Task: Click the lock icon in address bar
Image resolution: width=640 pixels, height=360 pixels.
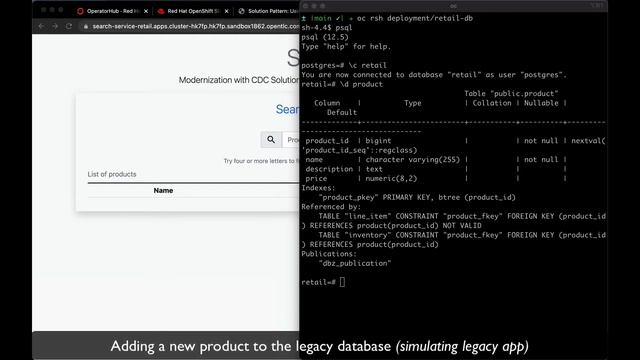Action: coord(85,27)
